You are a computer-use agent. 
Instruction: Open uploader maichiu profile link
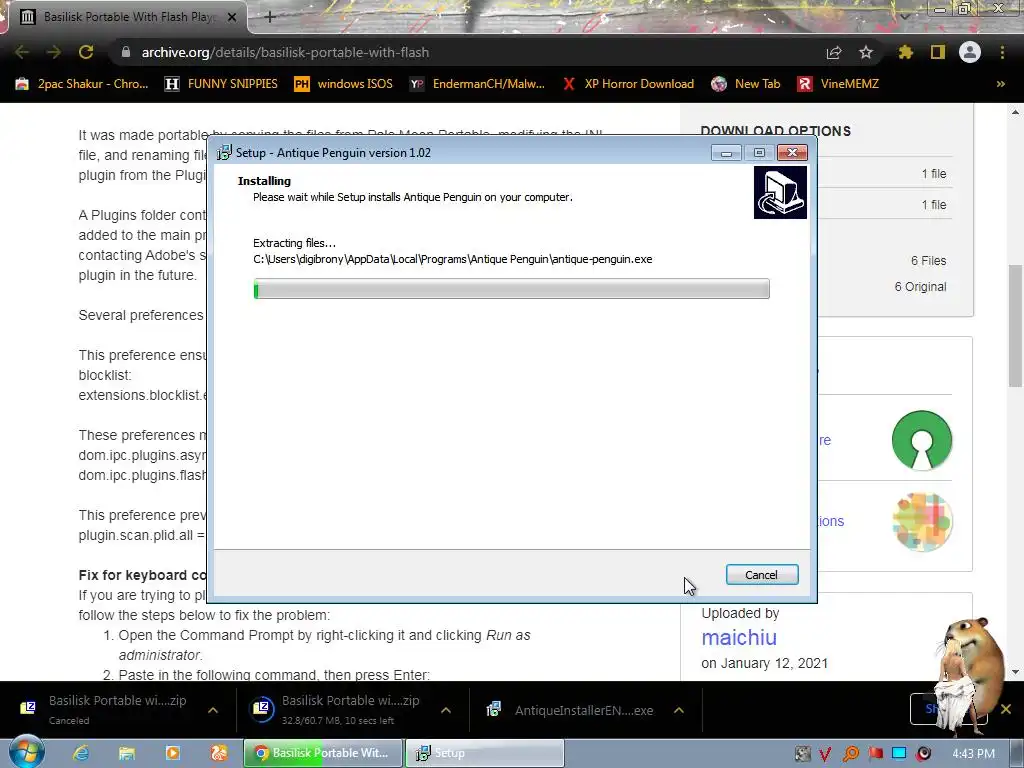pyautogui.click(x=739, y=637)
